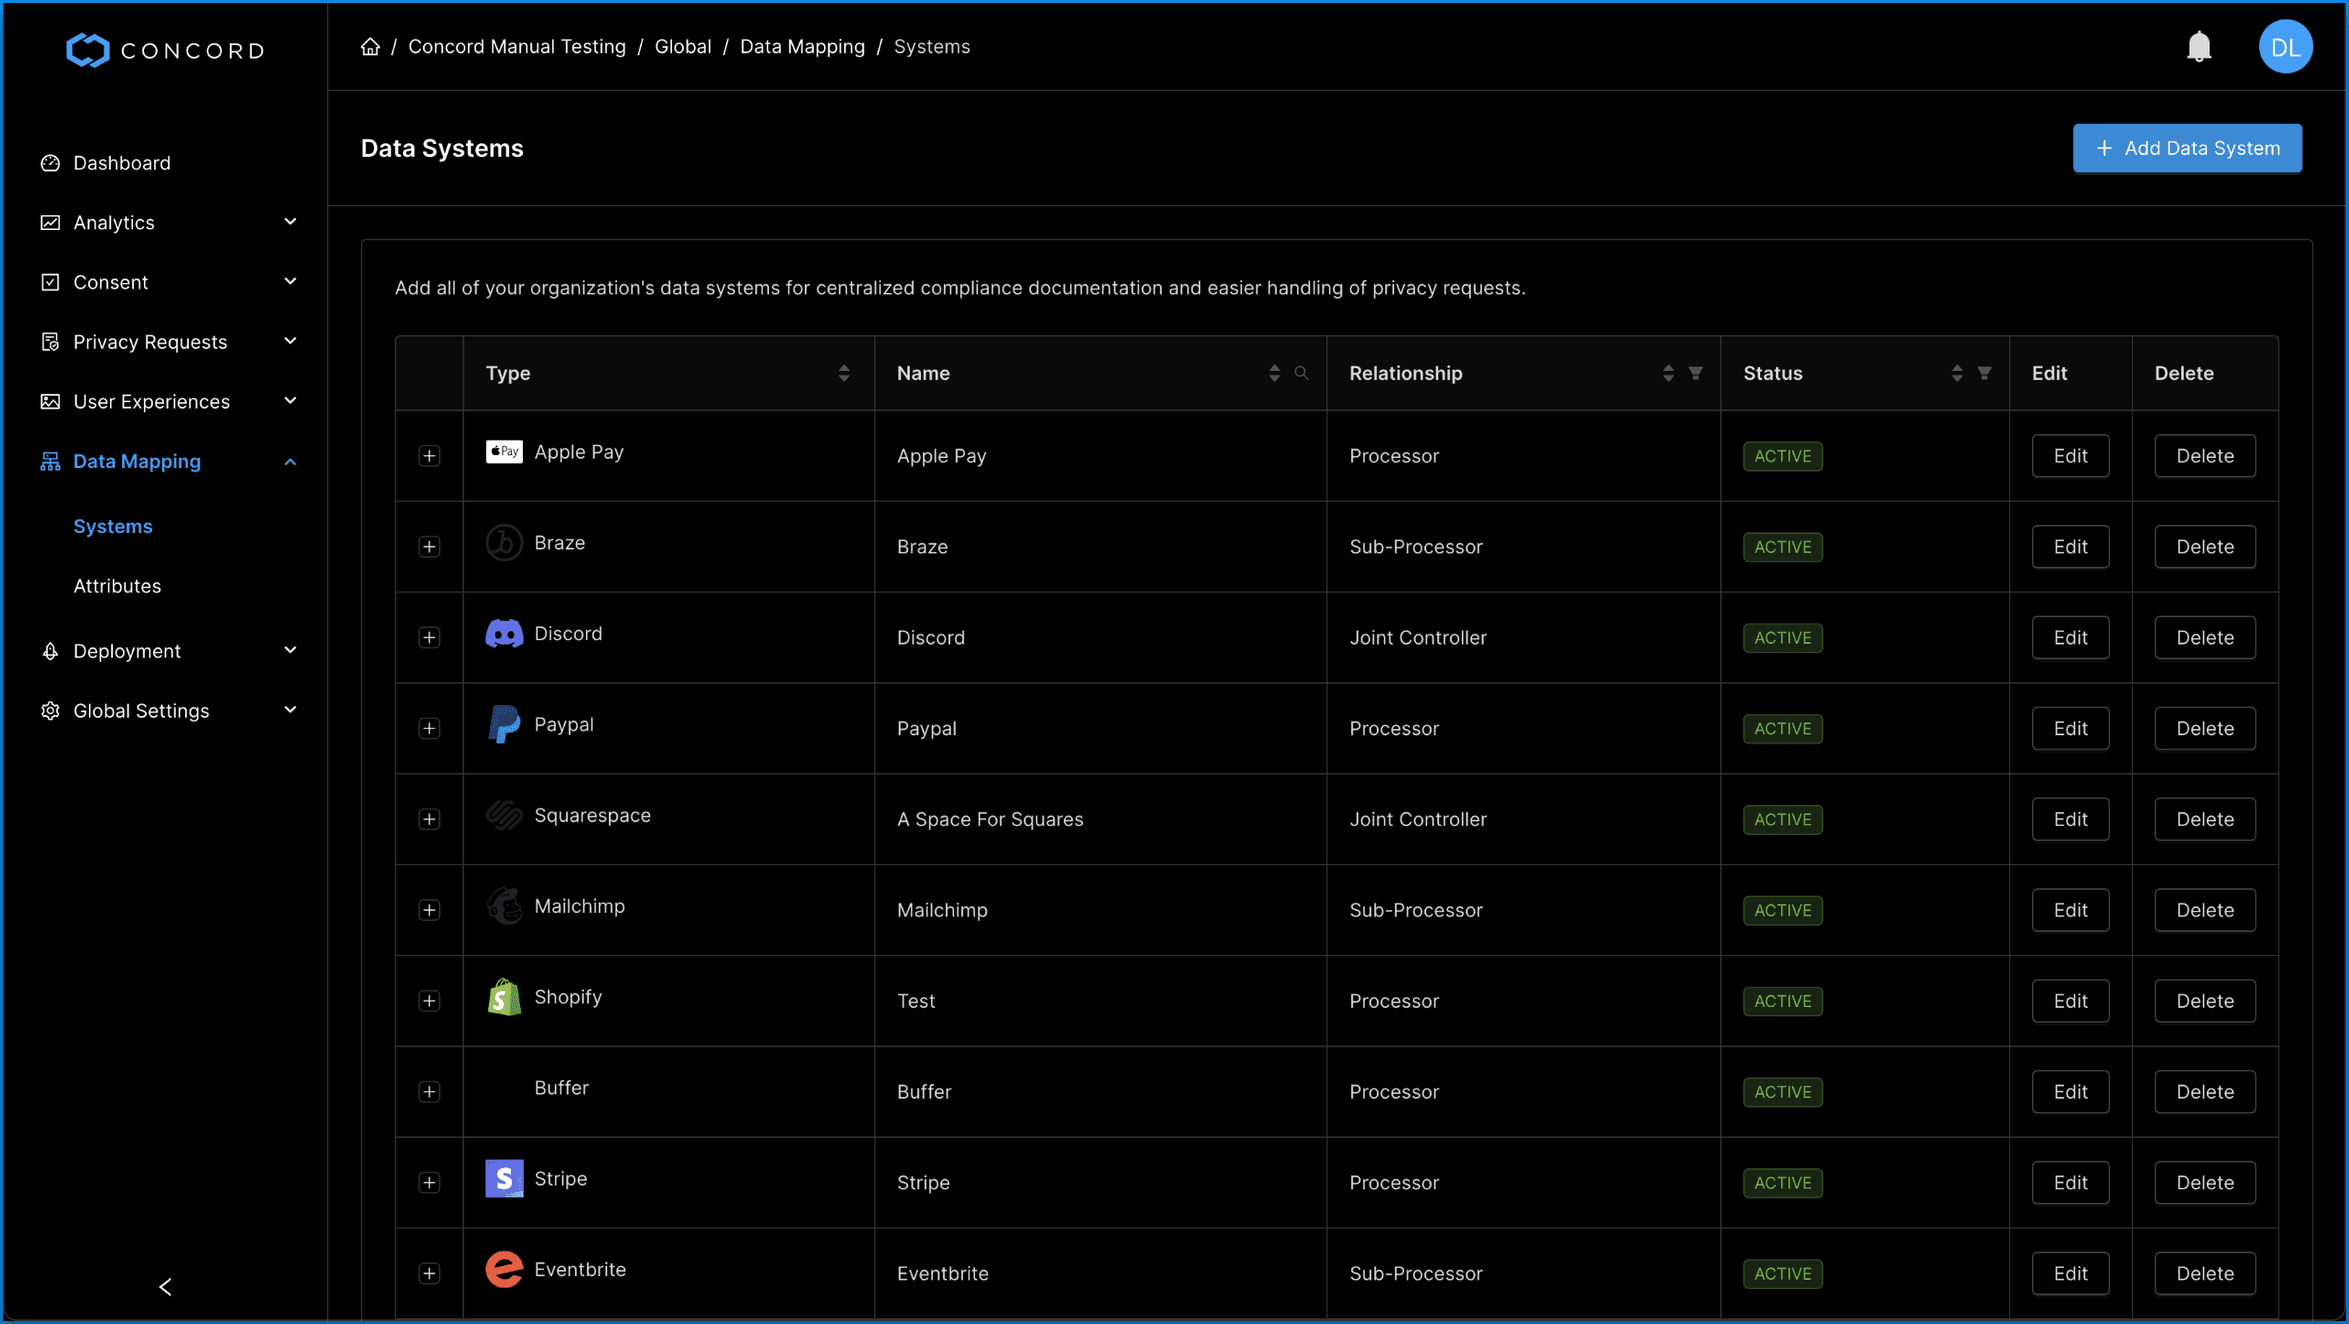2349x1324 pixels.
Task: Click the home icon in breadcrumb
Action: [370, 47]
